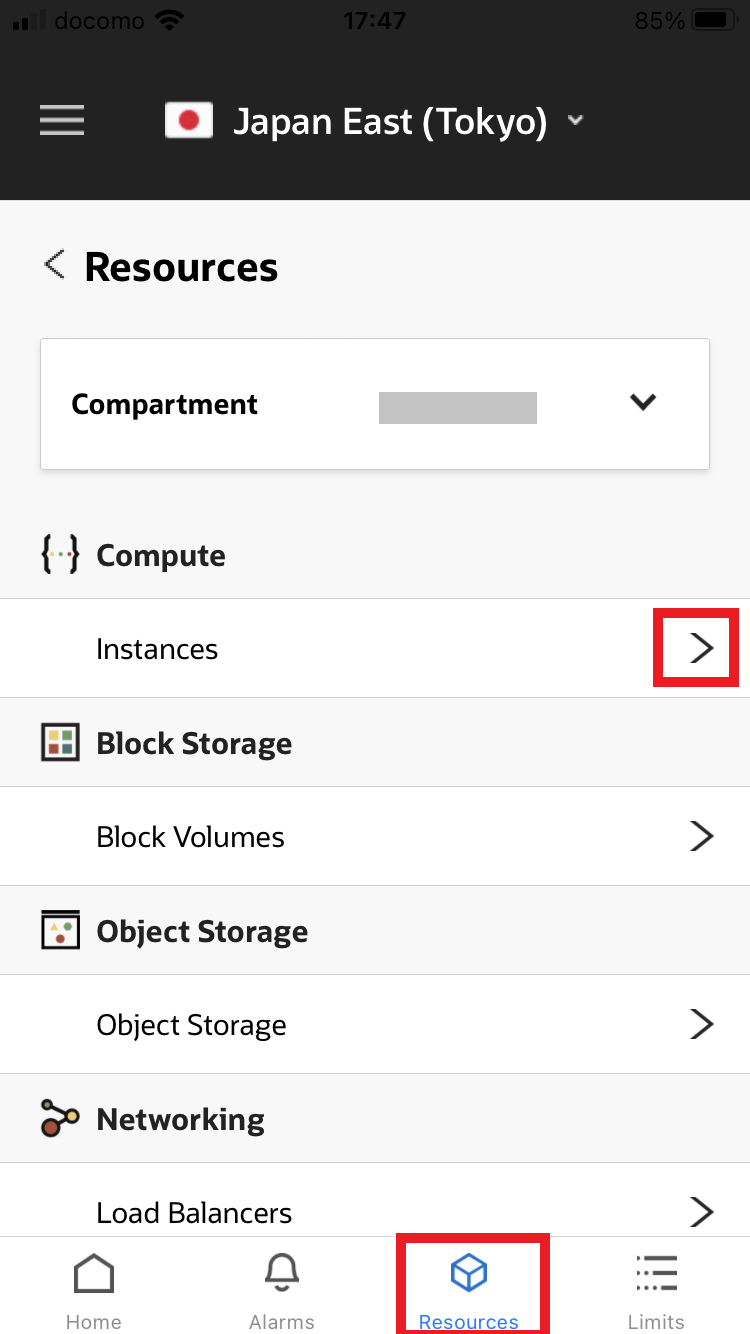Tap the Japan flag region icon
This screenshot has width=750, height=1334.
click(x=189, y=121)
